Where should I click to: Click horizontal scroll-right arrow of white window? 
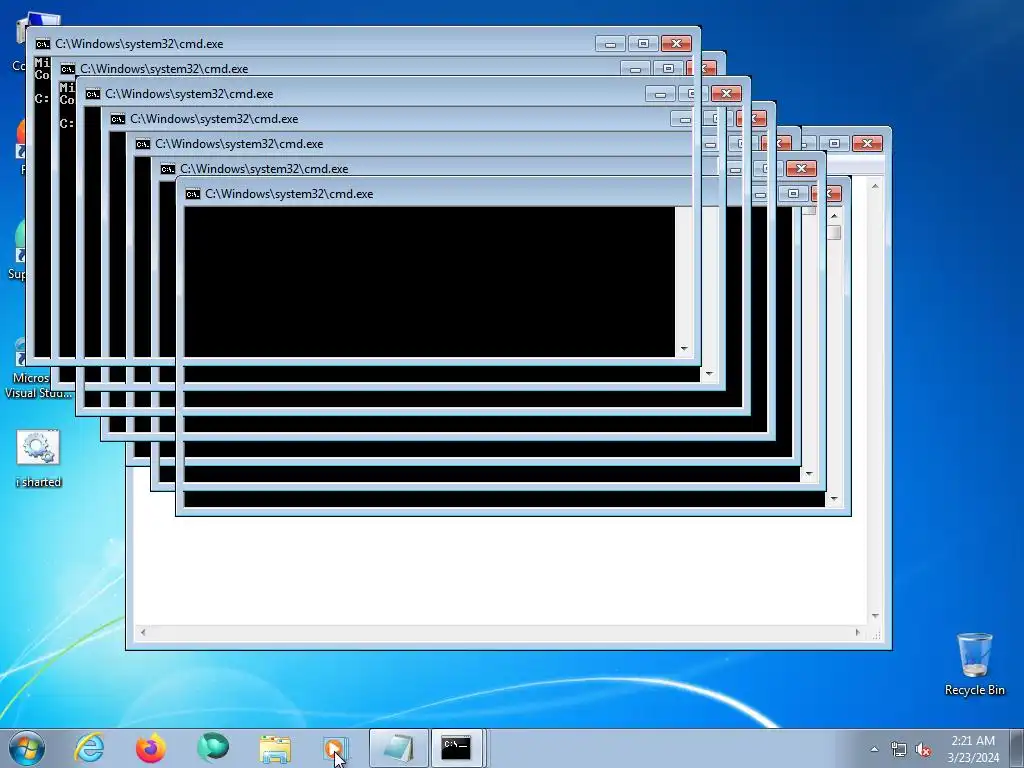point(858,632)
